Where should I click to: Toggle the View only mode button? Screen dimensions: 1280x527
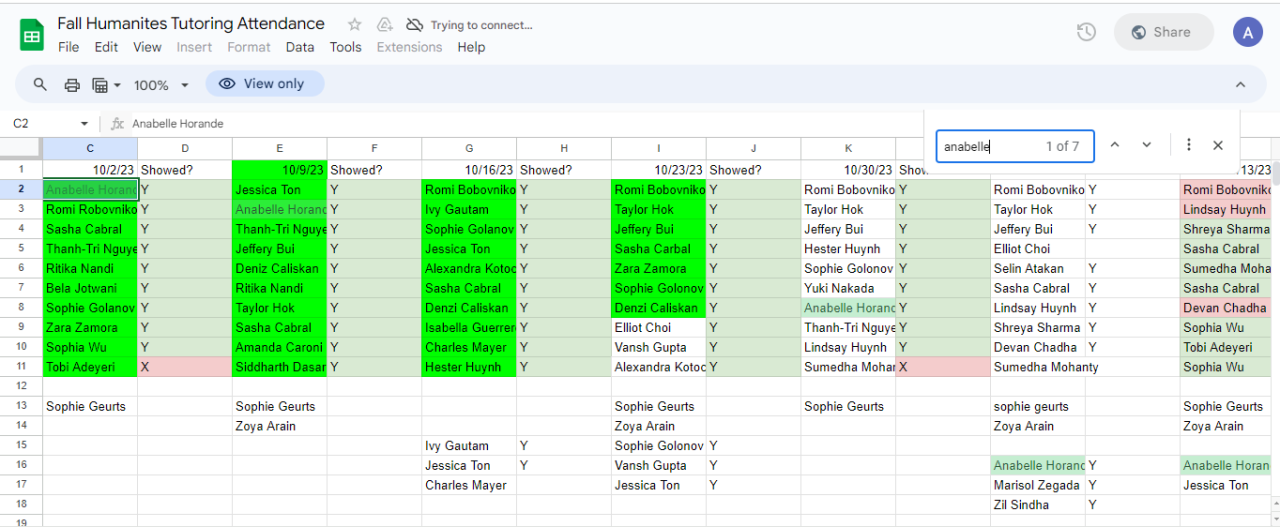coord(264,84)
